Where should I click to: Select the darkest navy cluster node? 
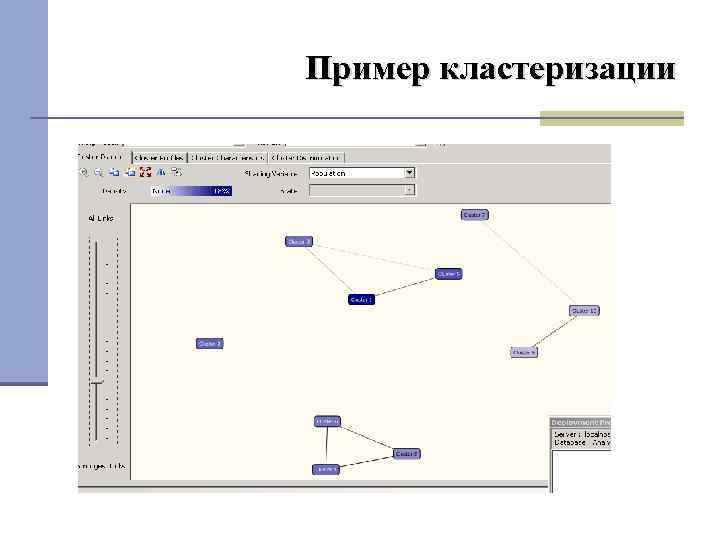coord(361,300)
